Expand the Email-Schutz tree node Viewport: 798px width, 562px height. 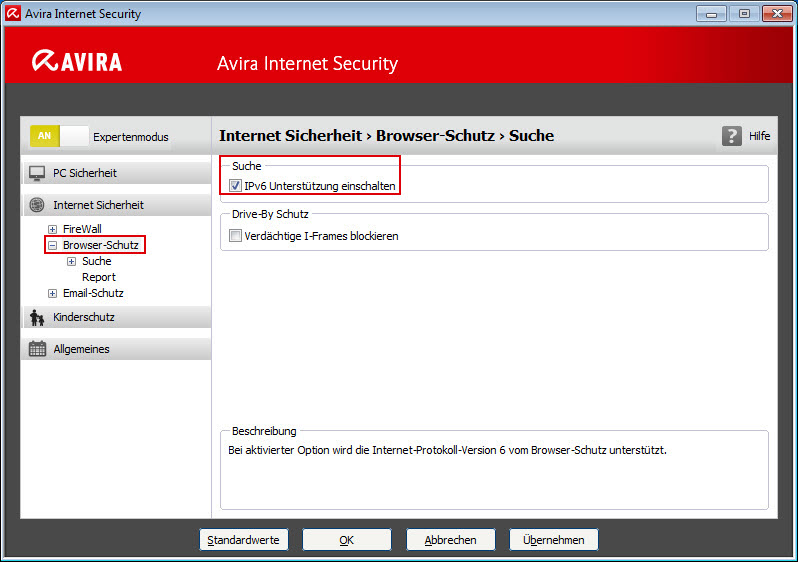[52, 294]
